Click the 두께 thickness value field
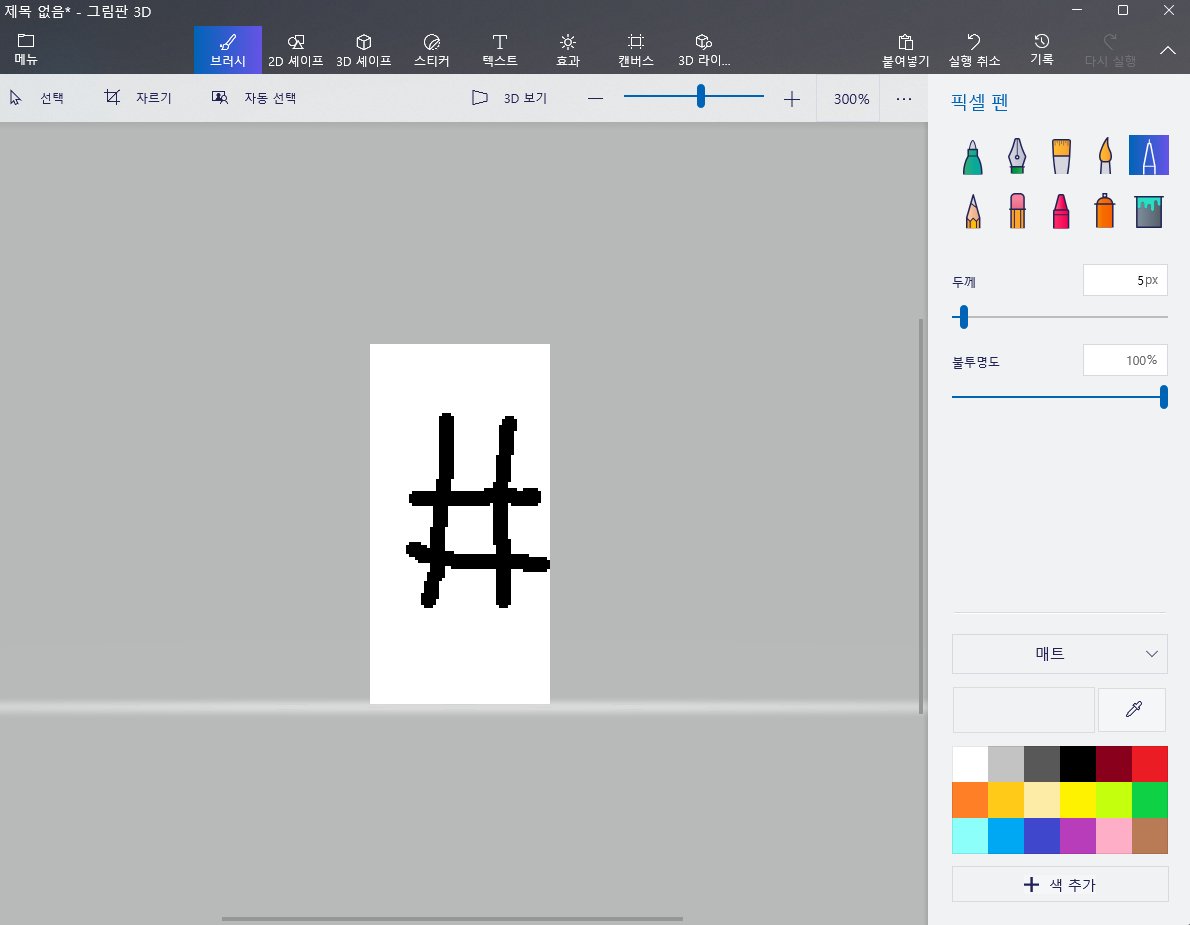 tap(1125, 280)
